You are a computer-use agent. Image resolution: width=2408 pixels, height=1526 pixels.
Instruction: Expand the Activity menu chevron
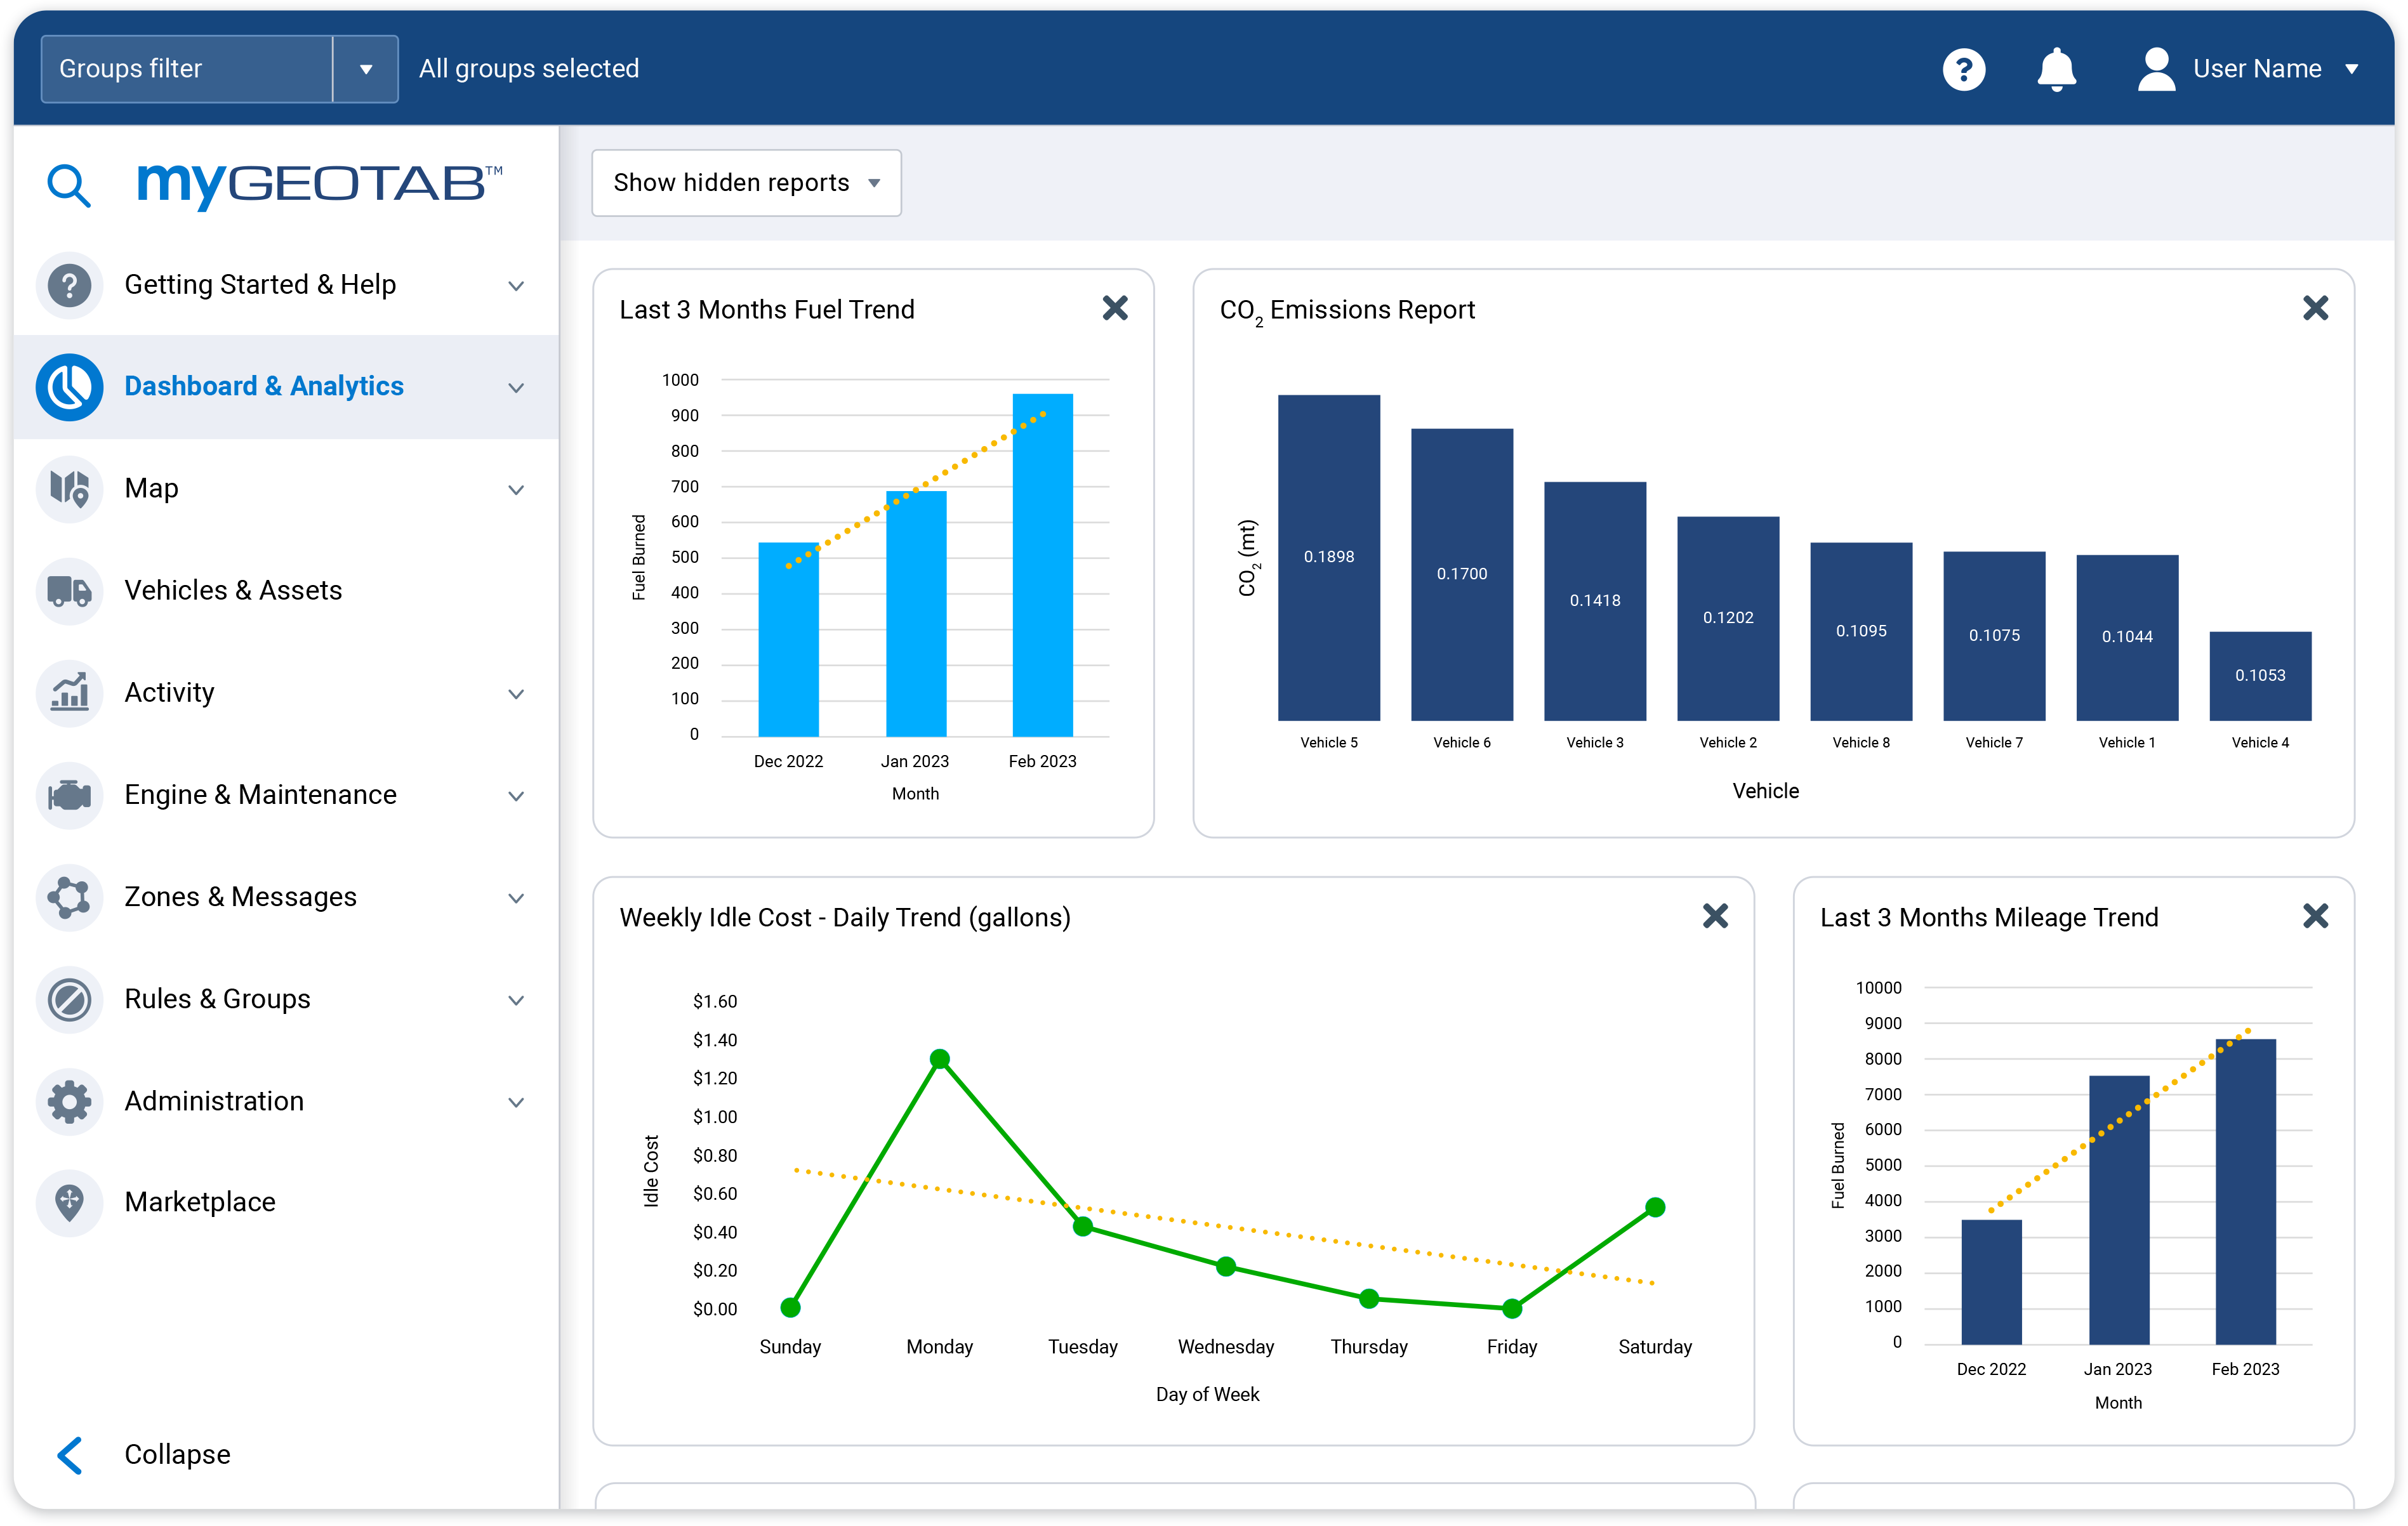(516, 694)
